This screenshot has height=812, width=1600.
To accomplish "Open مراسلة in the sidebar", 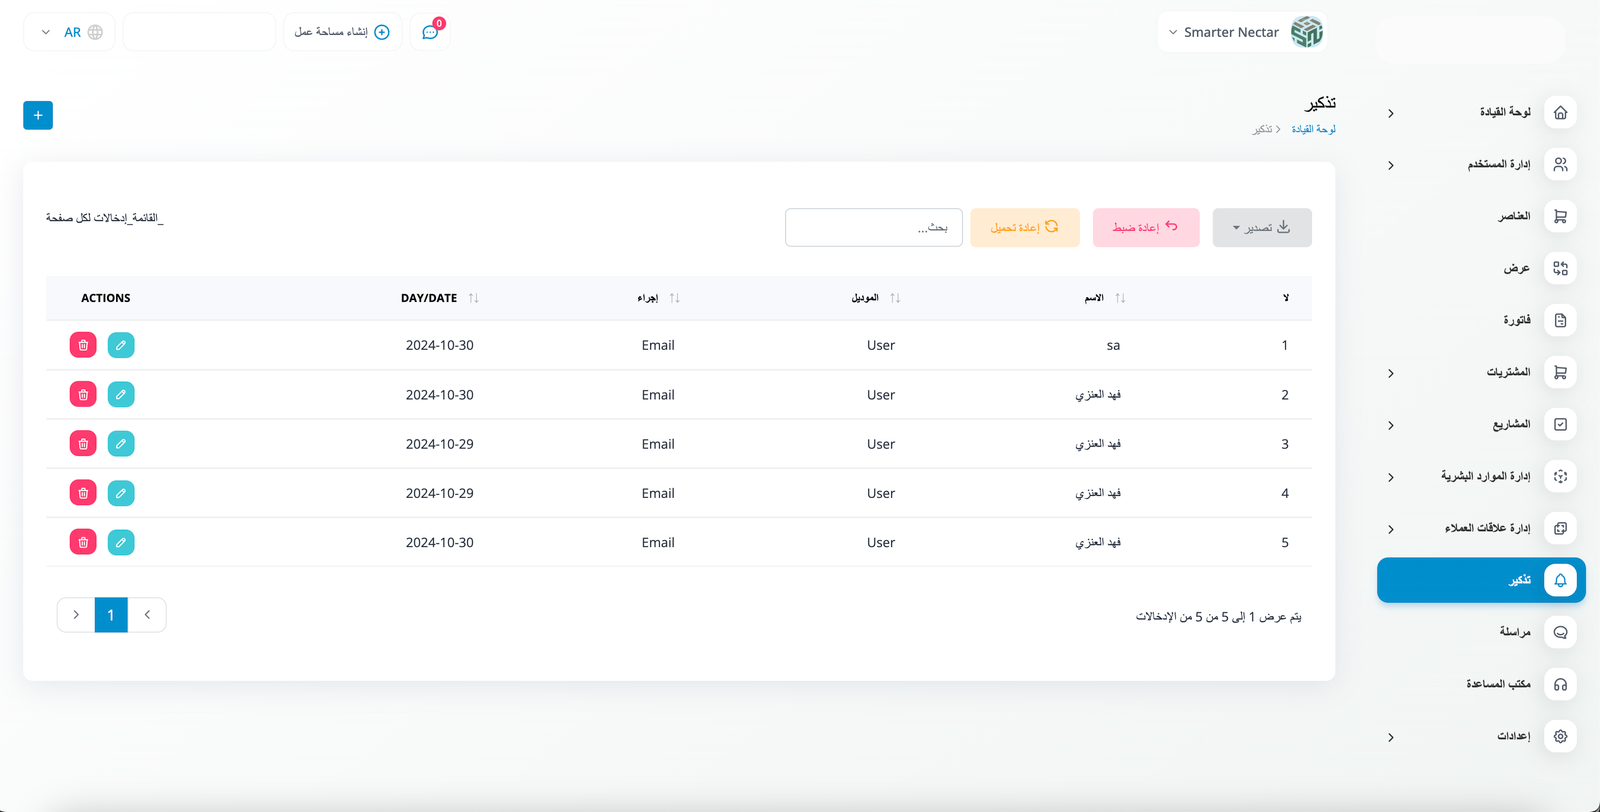I will click(1514, 632).
